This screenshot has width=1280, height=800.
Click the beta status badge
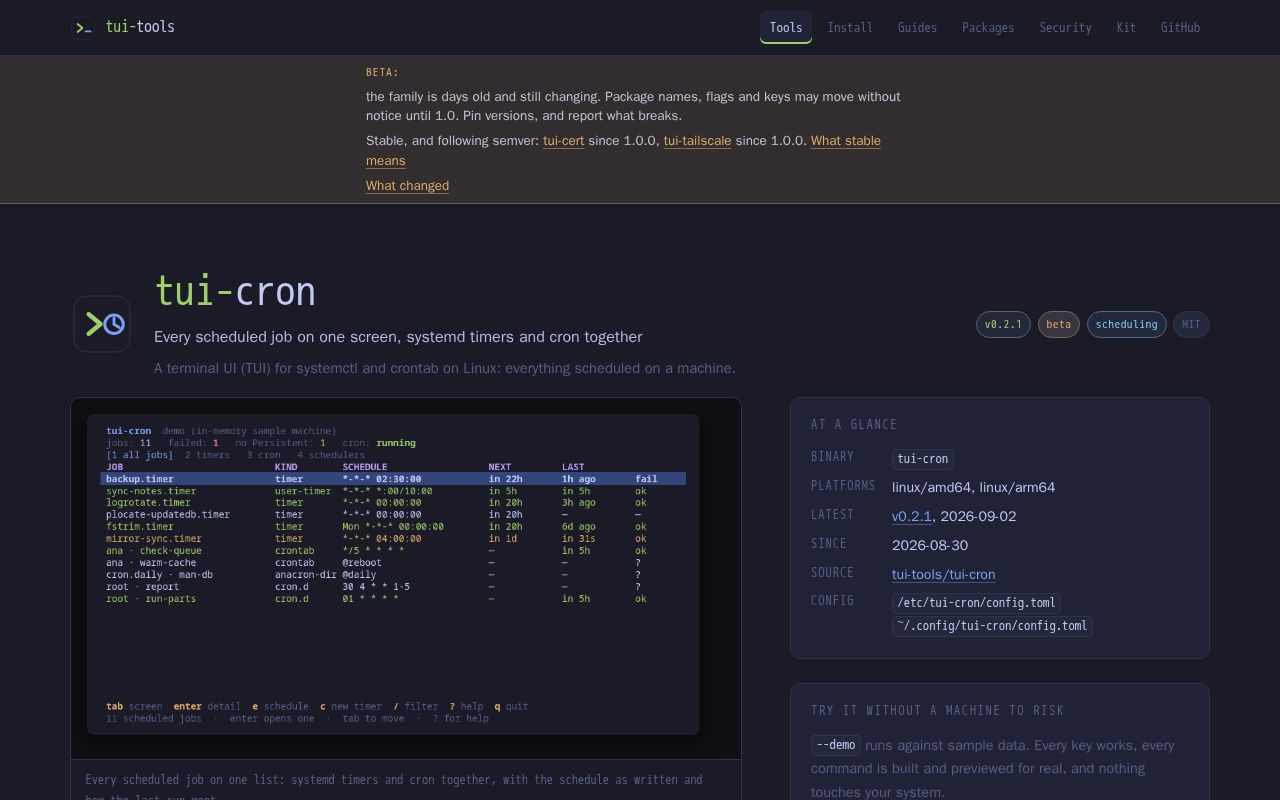[1058, 324]
